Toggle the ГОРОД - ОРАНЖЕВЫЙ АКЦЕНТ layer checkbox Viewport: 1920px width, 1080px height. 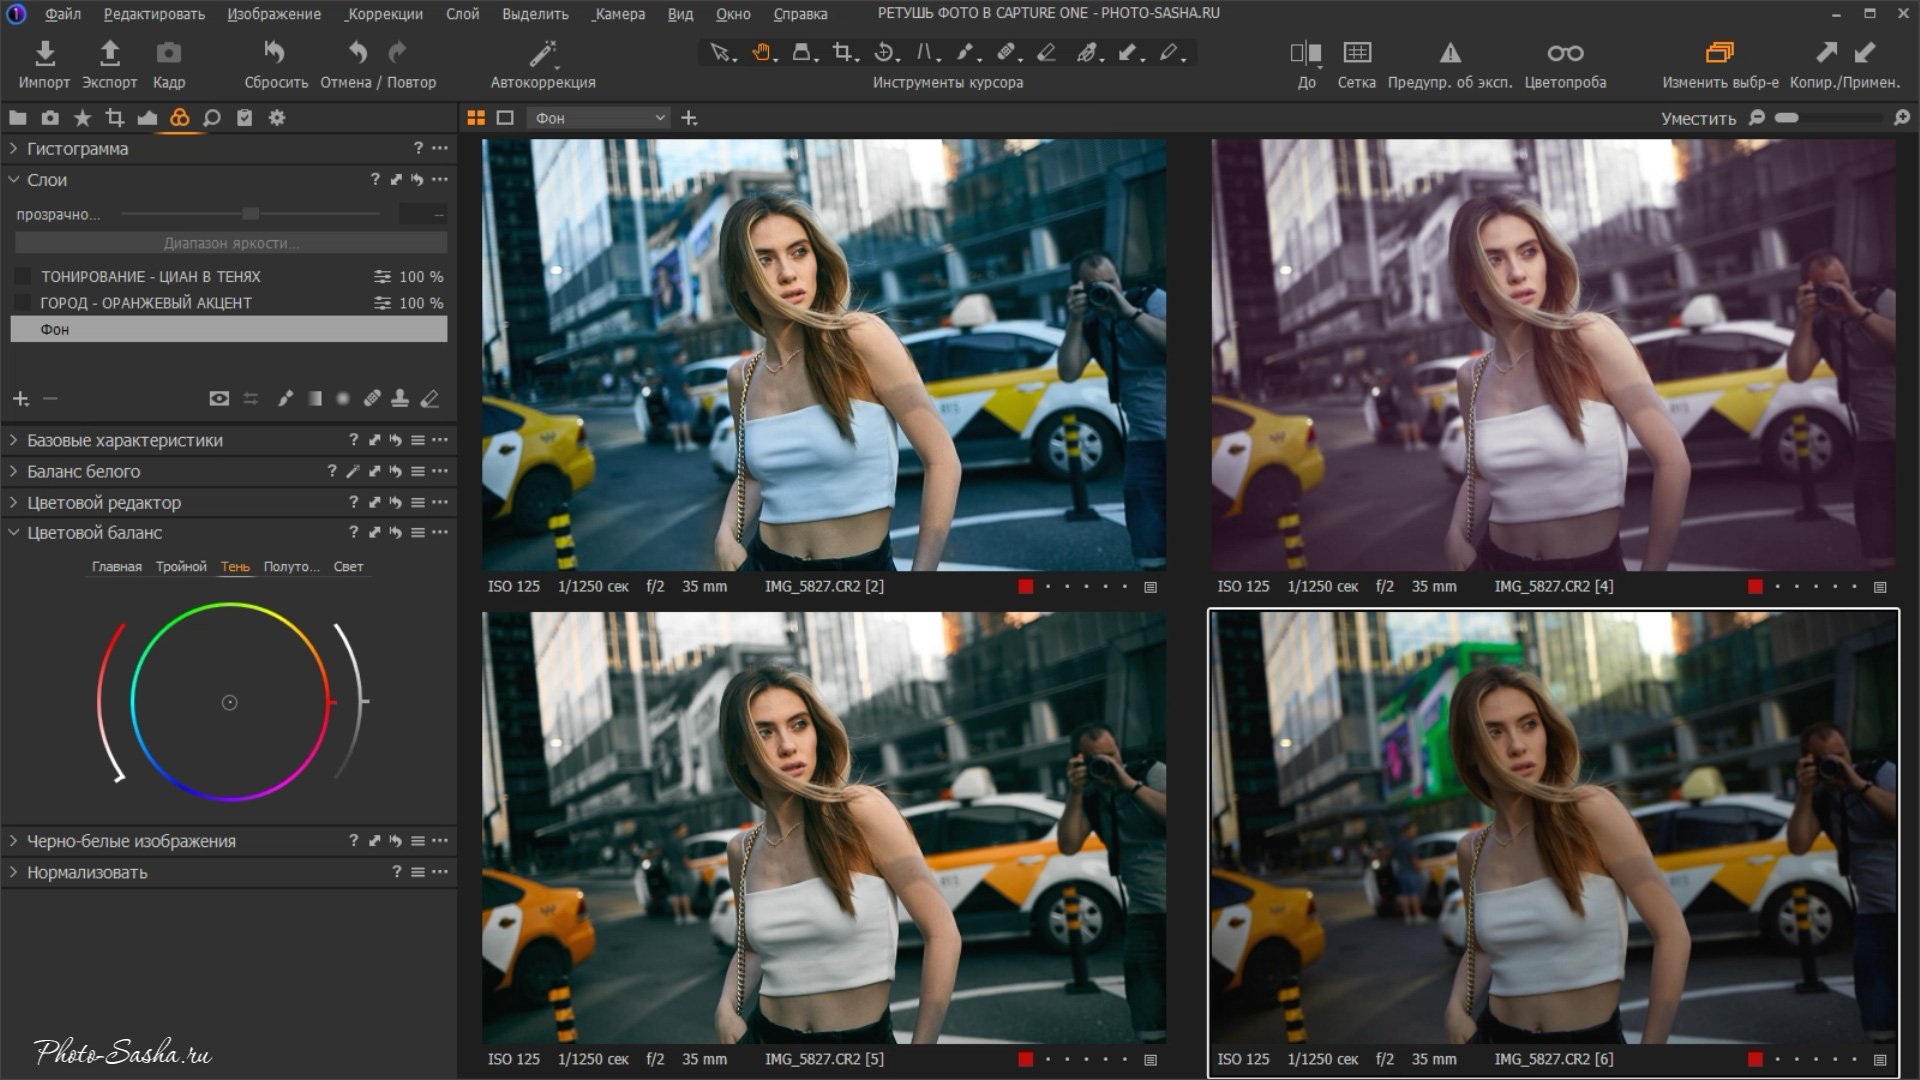coord(23,302)
